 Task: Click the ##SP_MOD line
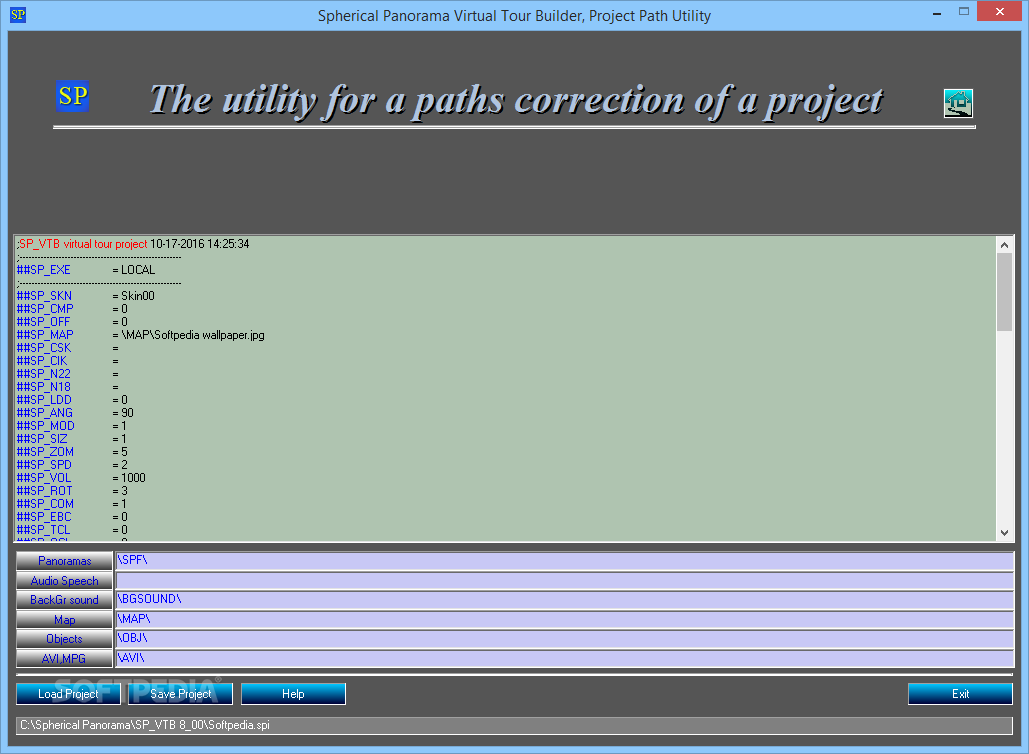point(72,426)
